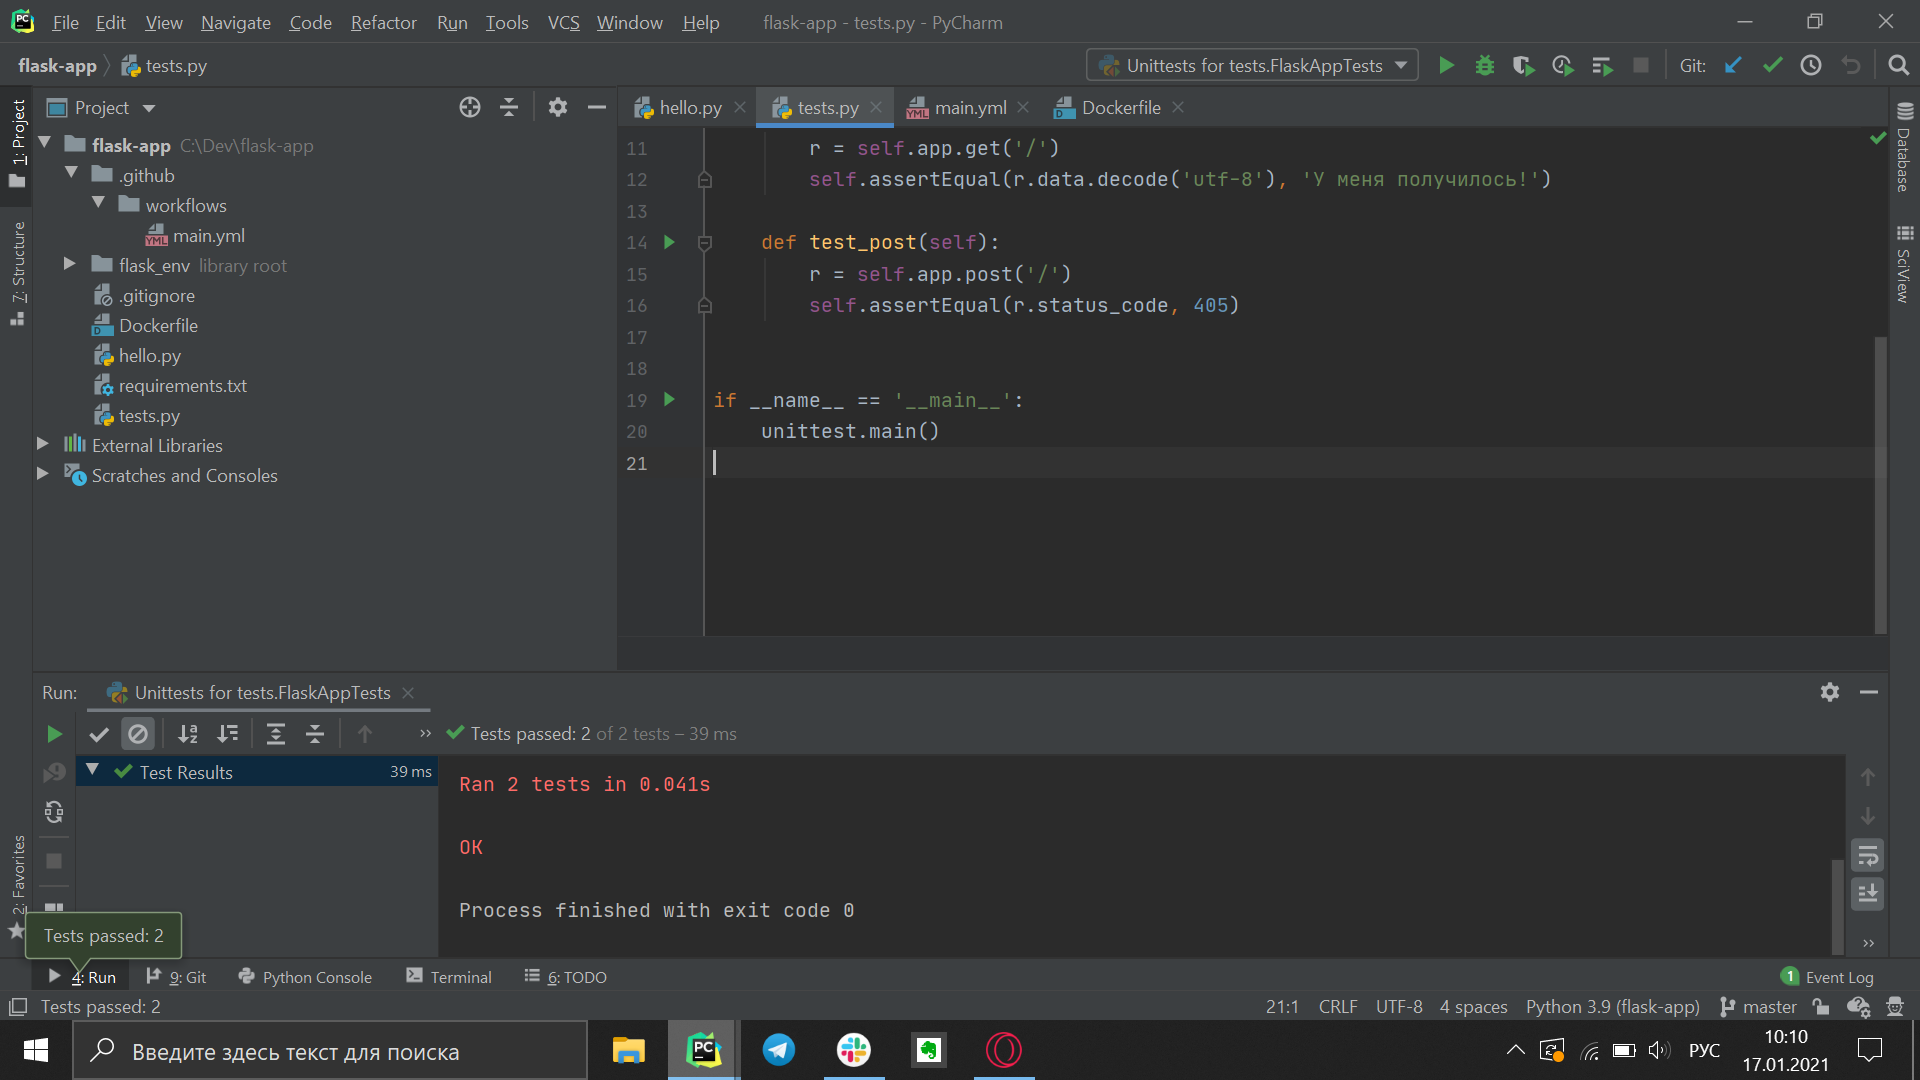Toggle Show Passed tests checkmark button

(99, 734)
